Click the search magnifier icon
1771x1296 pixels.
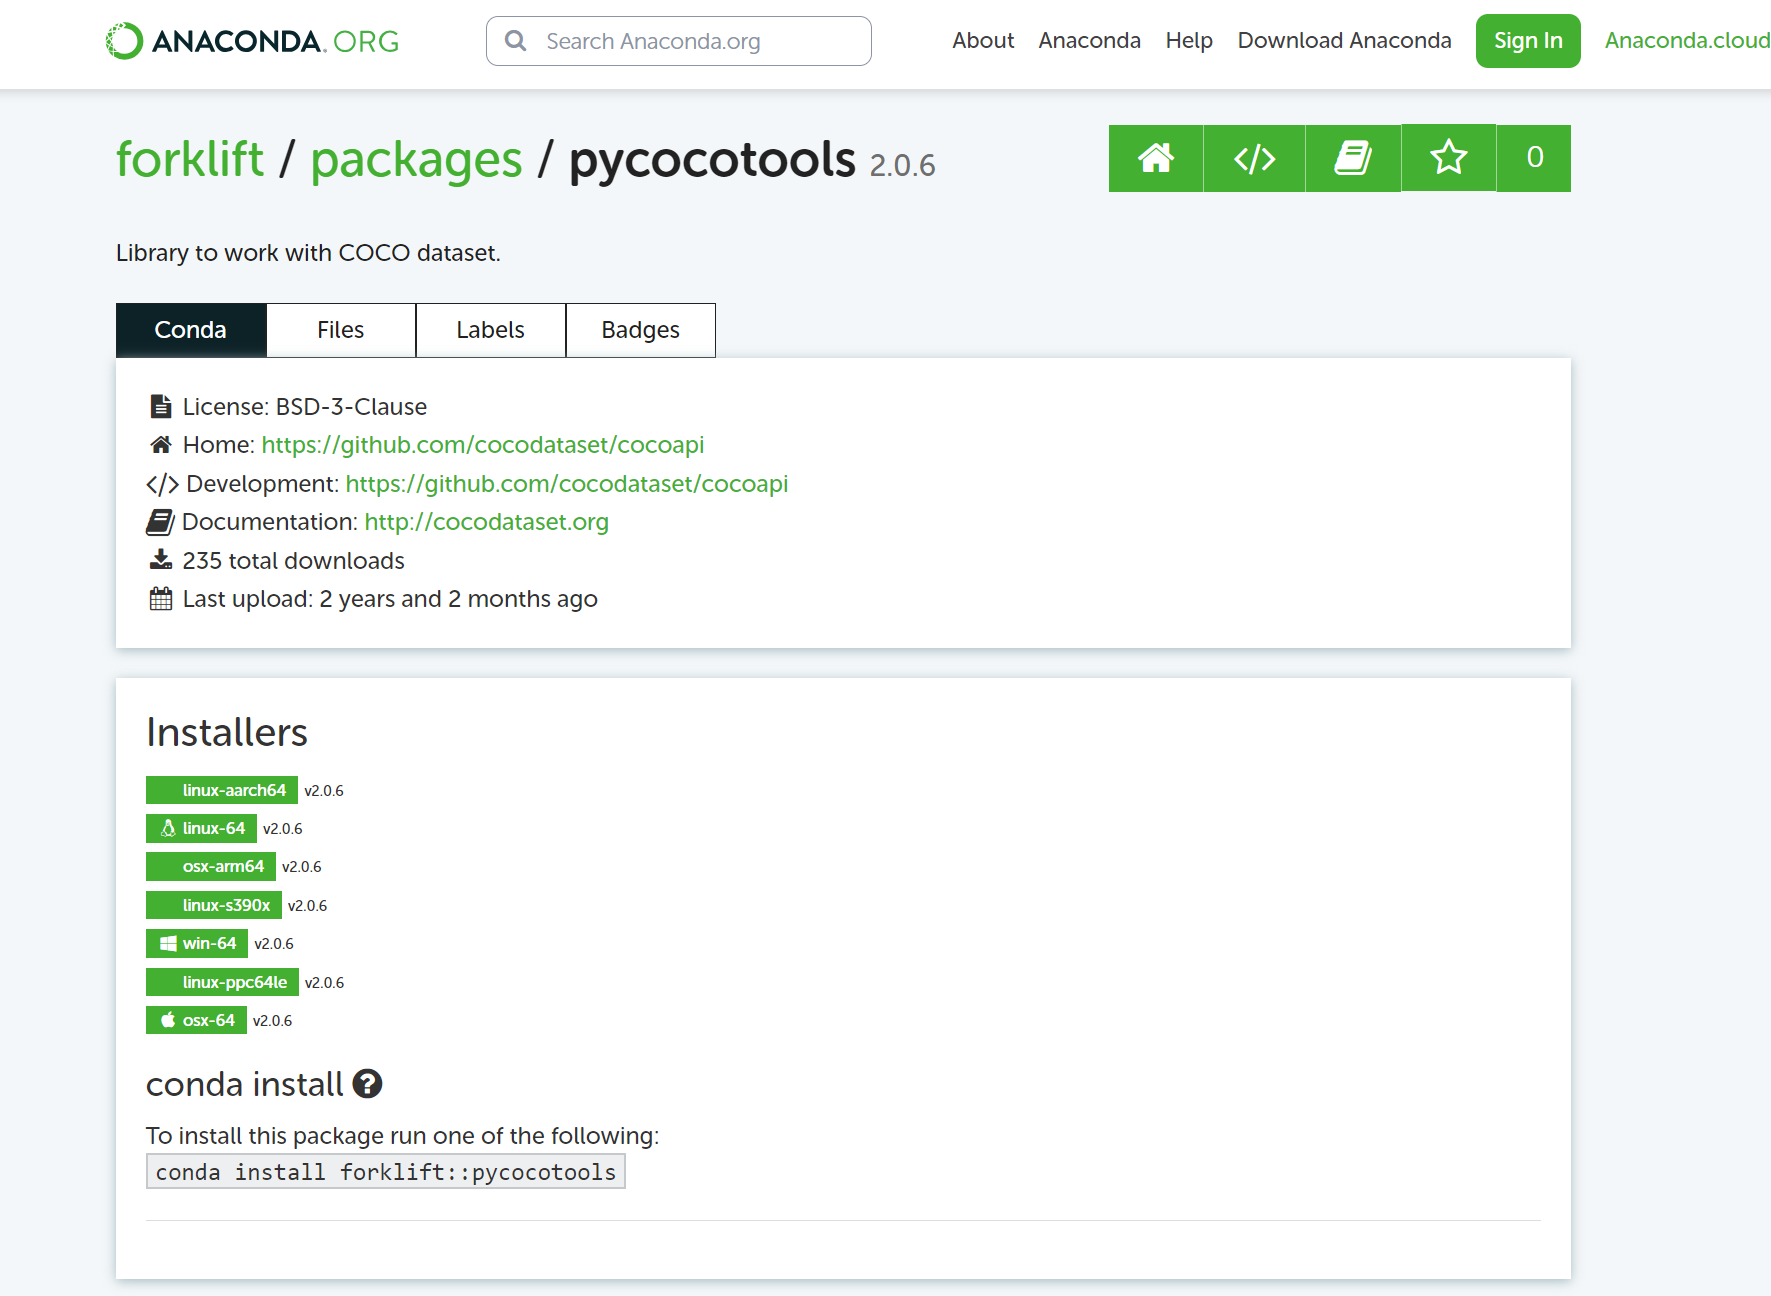515,41
